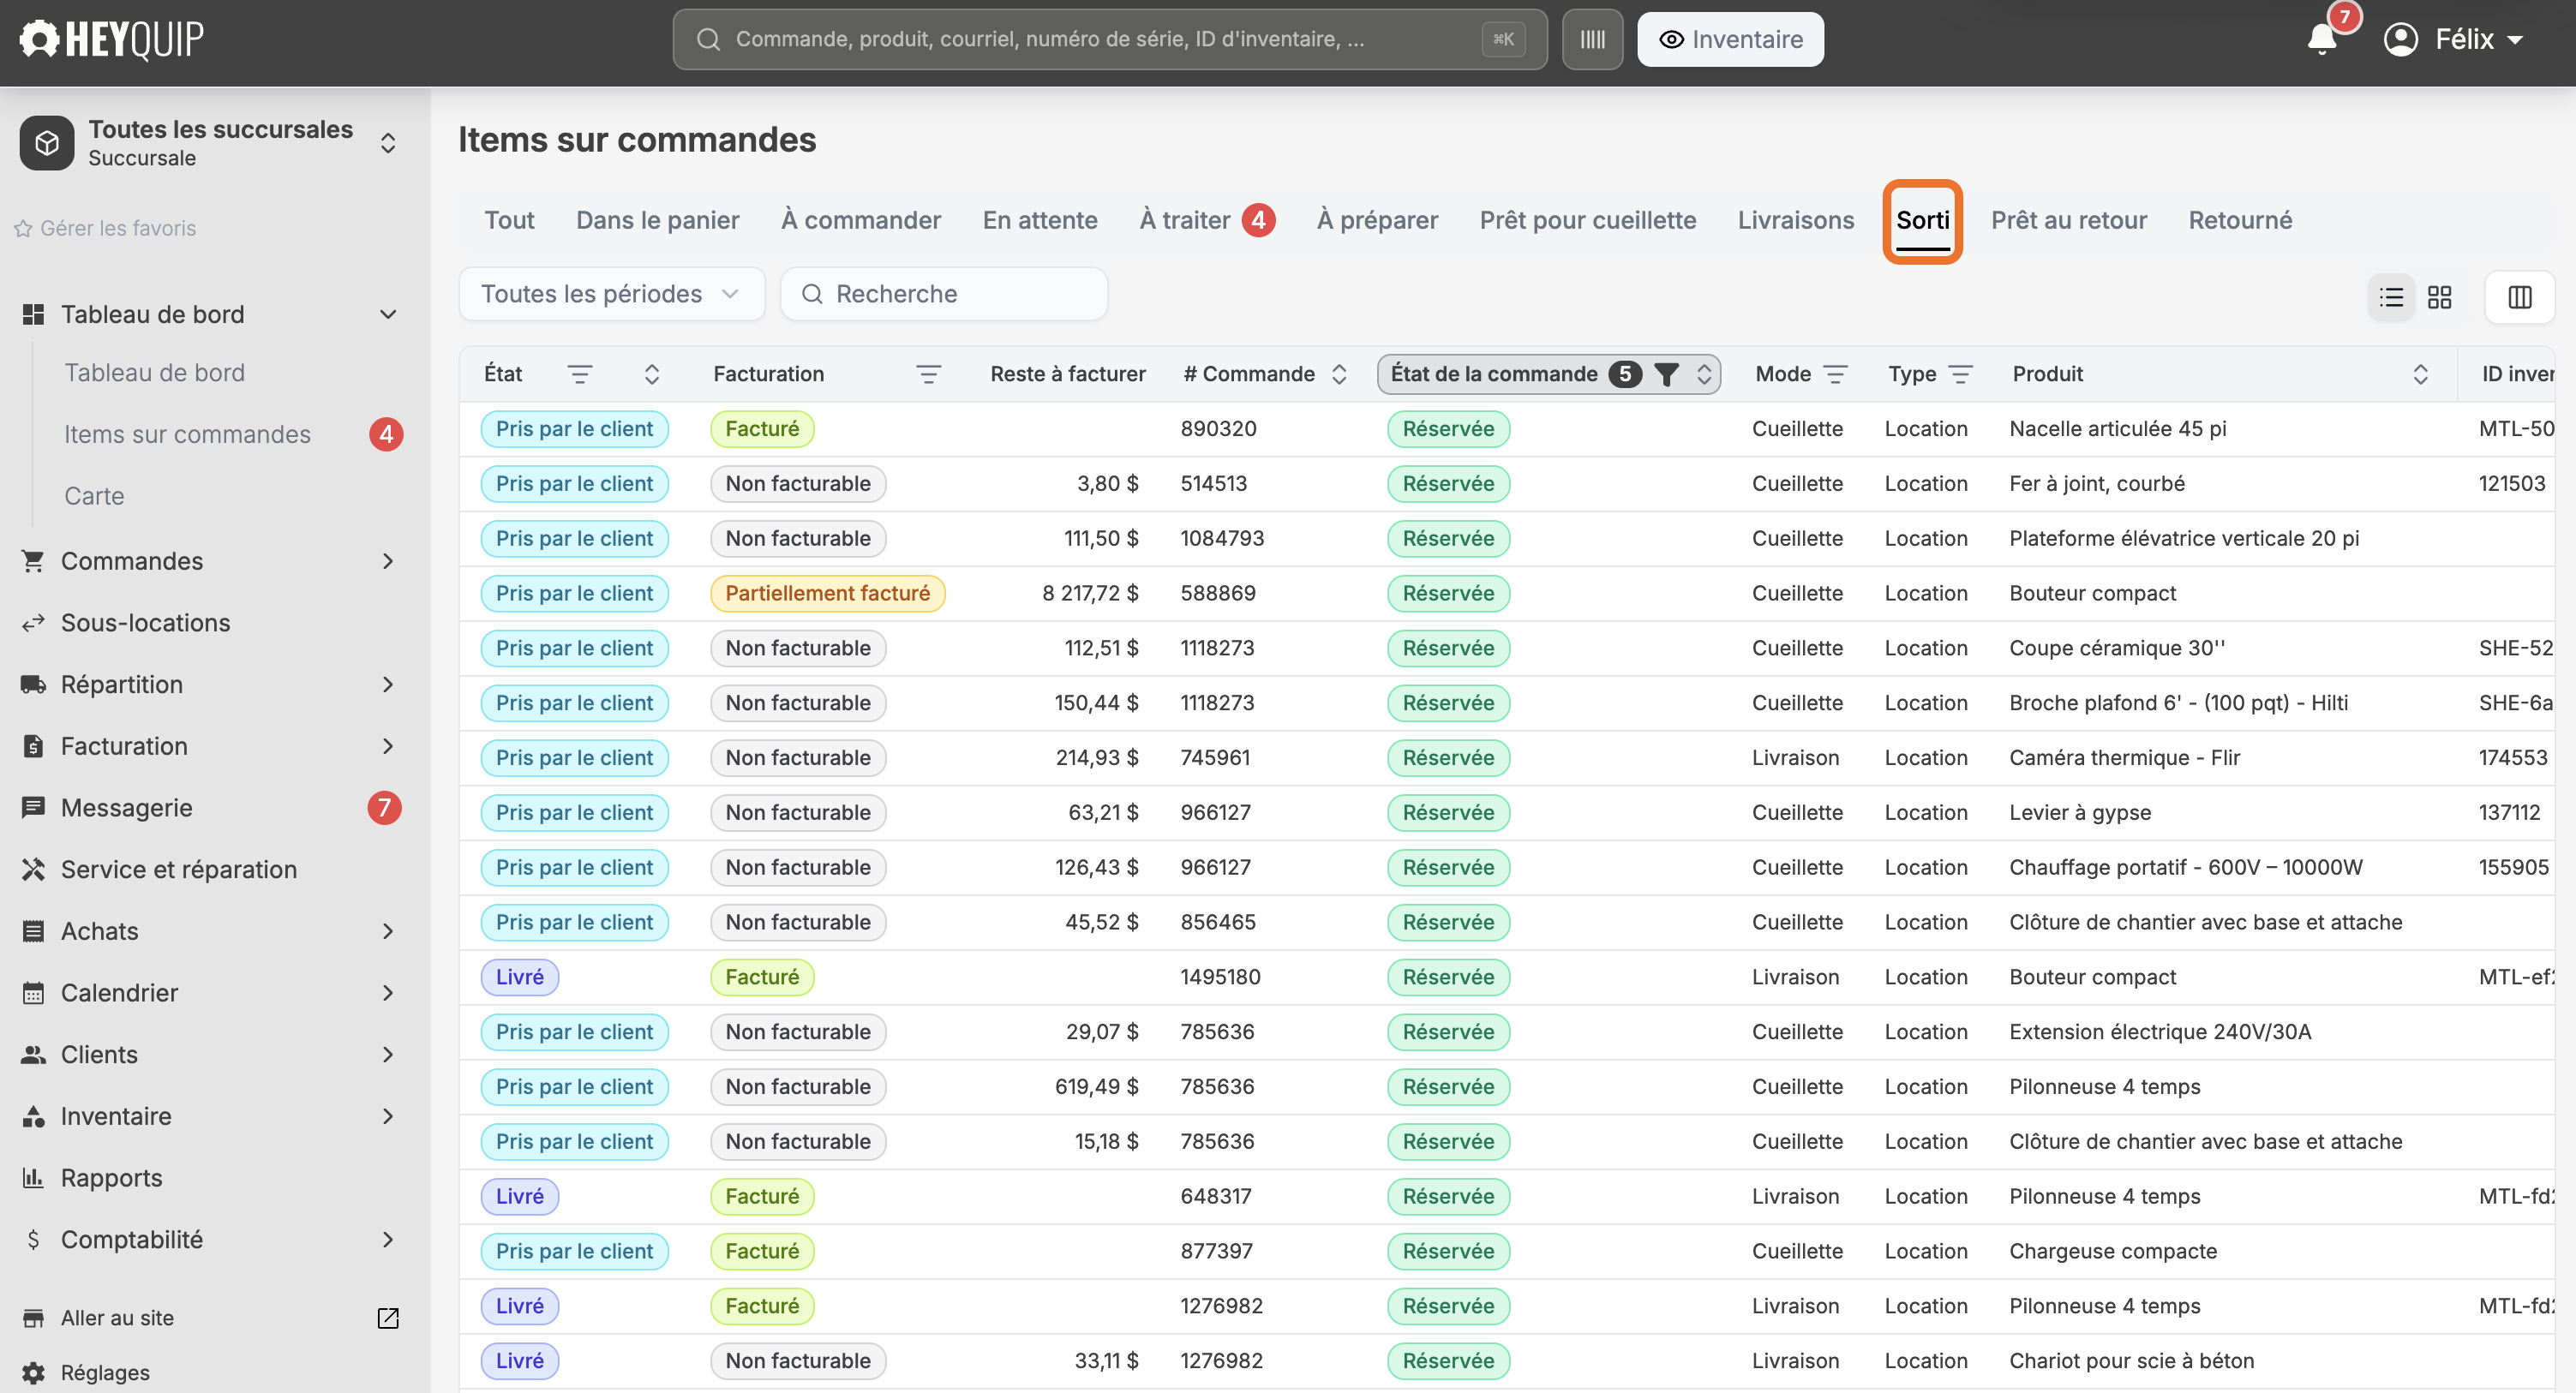The height and width of the screenshot is (1393, 2576).
Task: Open filter for État column
Action: coord(580,374)
